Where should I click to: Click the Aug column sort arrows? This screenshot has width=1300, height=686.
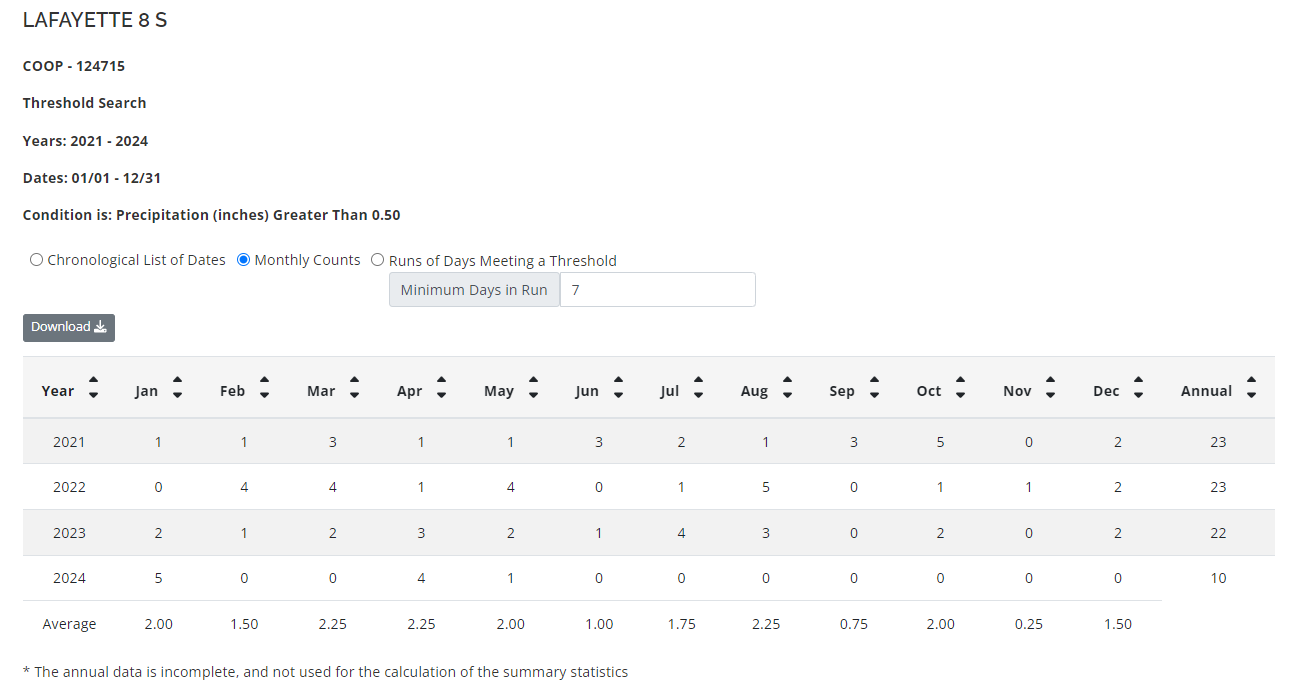(787, 388)
